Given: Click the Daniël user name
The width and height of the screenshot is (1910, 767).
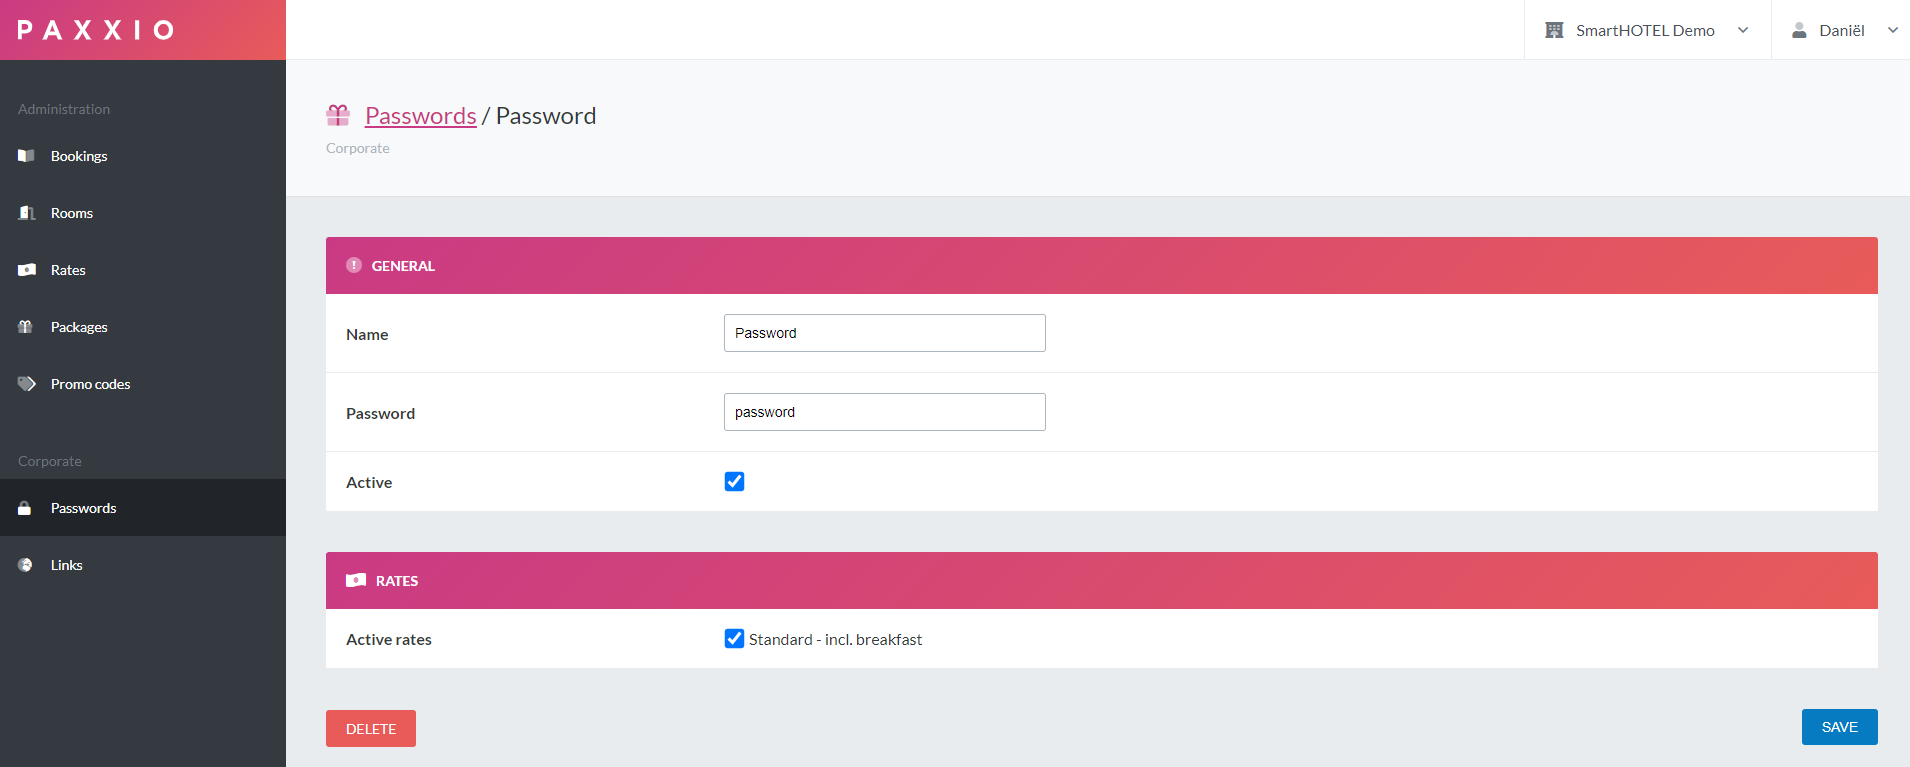Looking at the screenshot, I should (x=1842, y=30).
